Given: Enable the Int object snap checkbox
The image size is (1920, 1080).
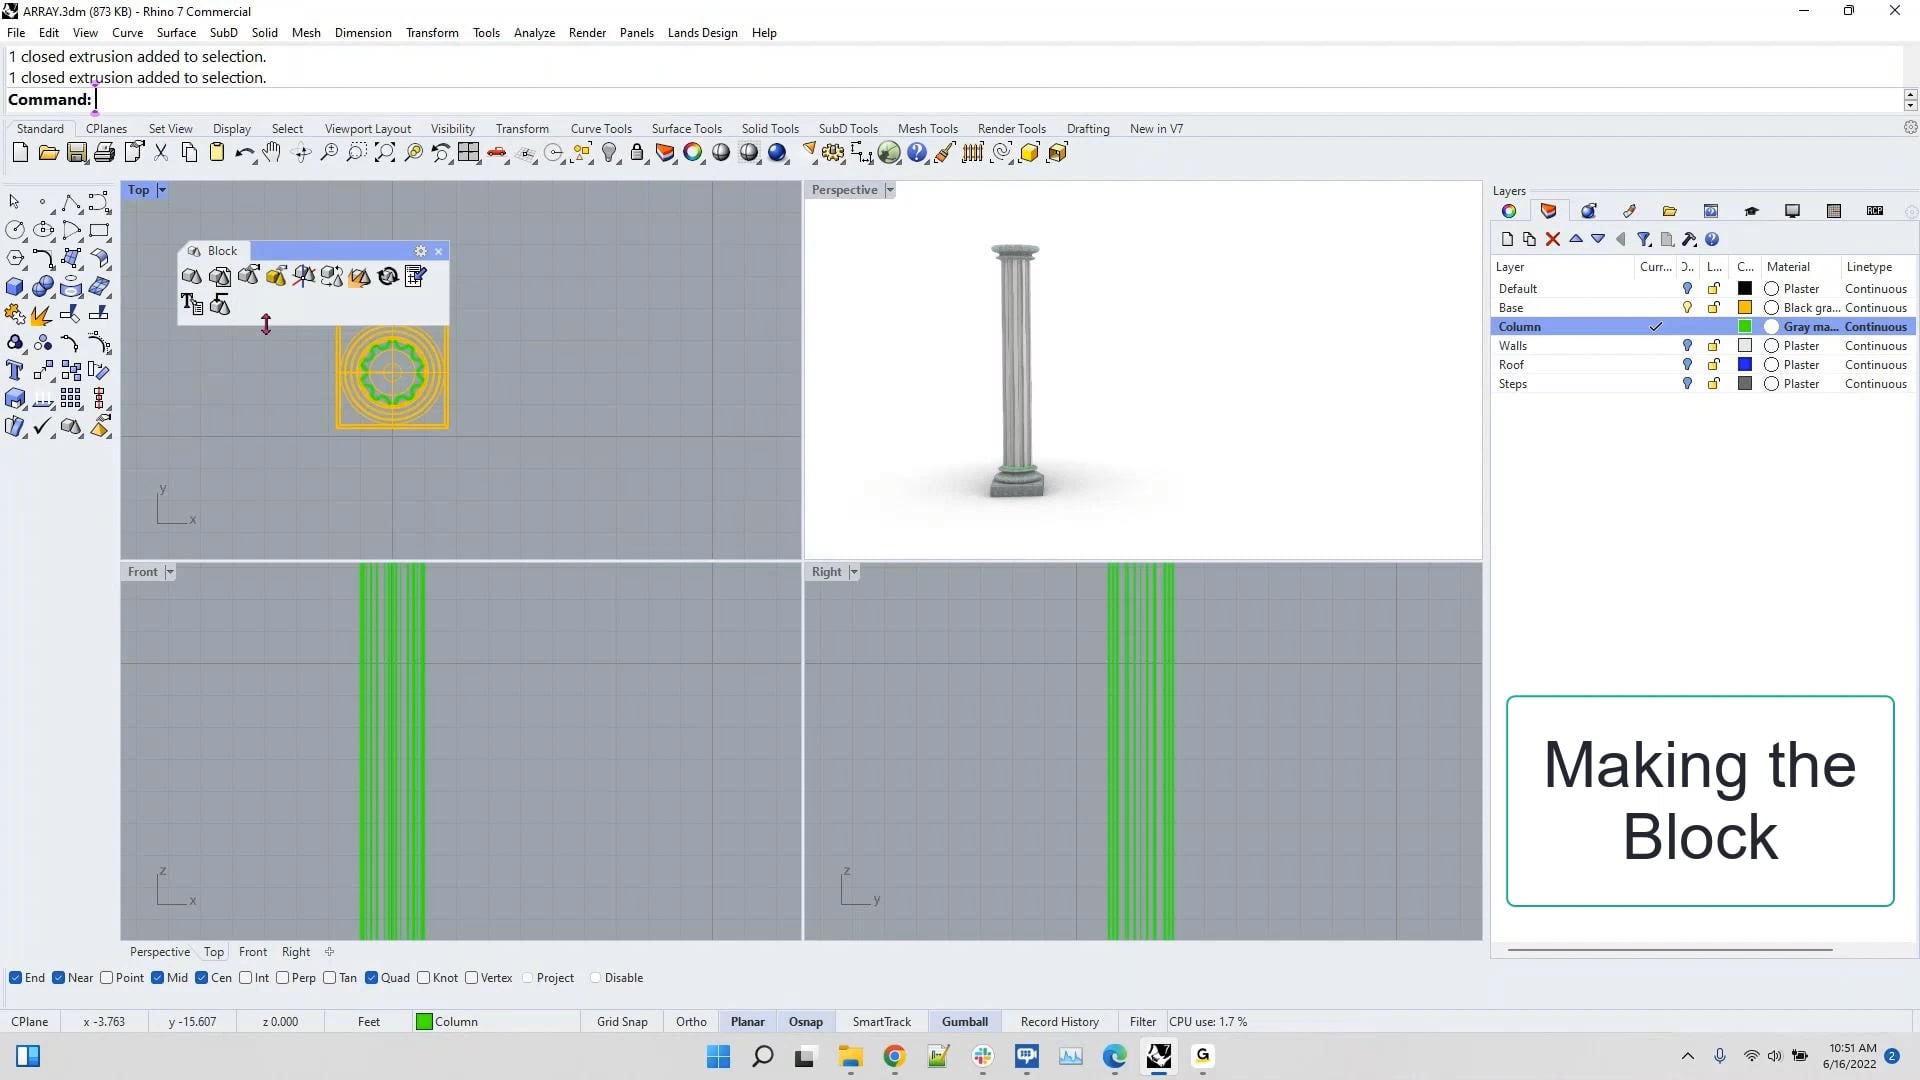Looking at the screenshot, I should point(247,977).
